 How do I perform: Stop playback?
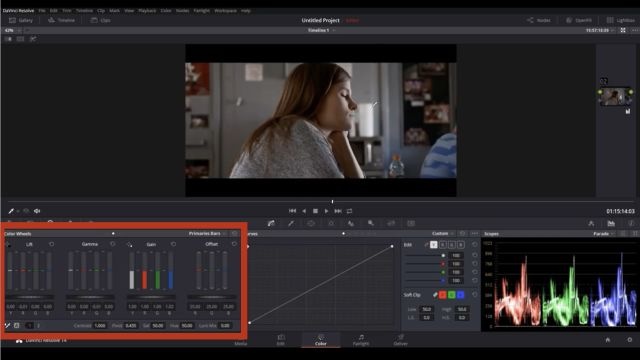click(x=315, y=211)
